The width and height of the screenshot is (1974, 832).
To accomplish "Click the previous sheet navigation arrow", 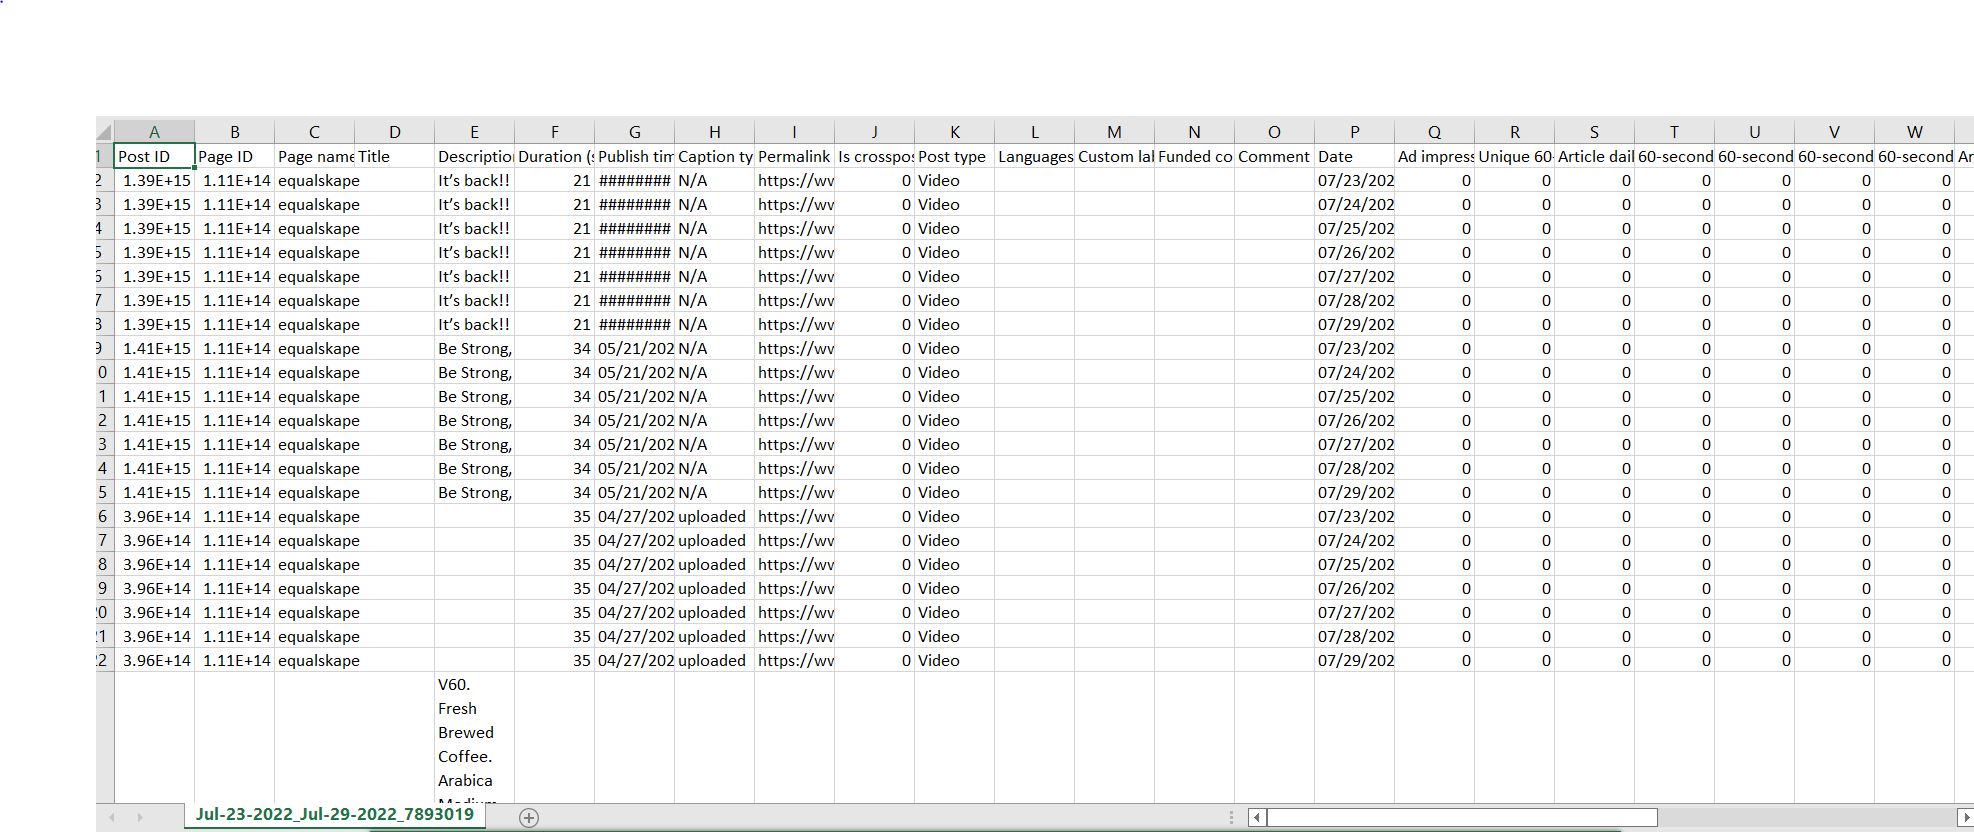I will pos(111,817).
